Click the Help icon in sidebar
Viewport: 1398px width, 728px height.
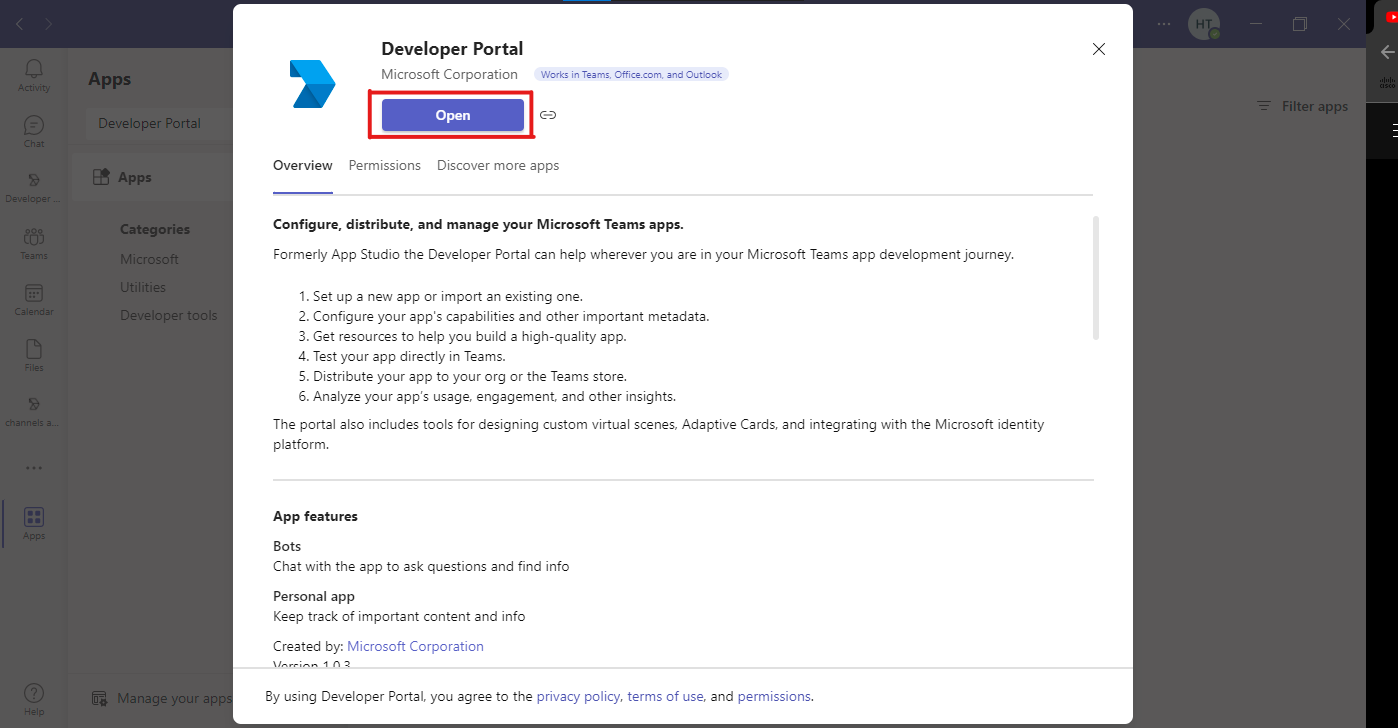coord(34,698)
